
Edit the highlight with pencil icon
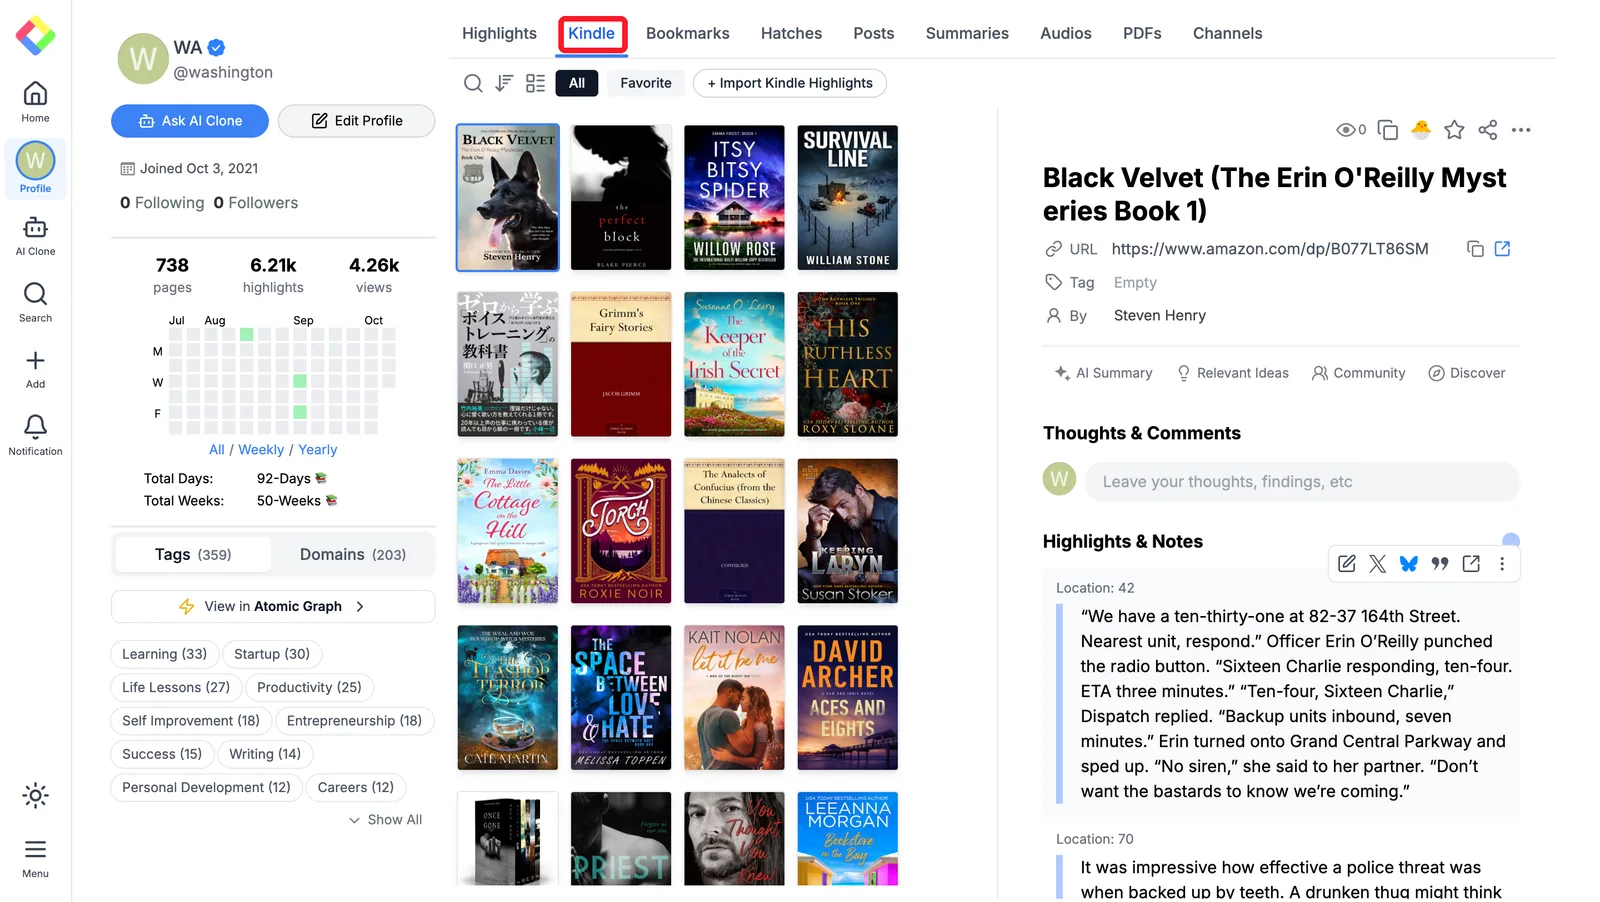tap(1347, 564)
